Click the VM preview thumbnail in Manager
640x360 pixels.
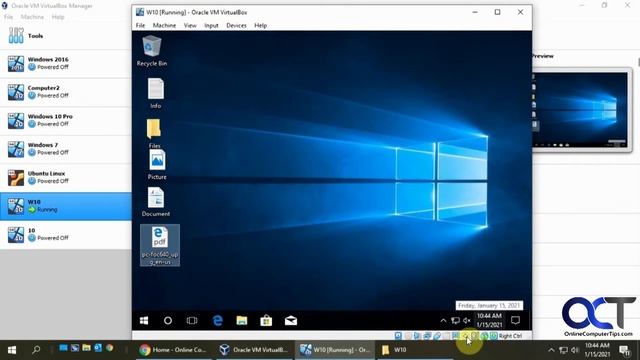coord(580,110)
